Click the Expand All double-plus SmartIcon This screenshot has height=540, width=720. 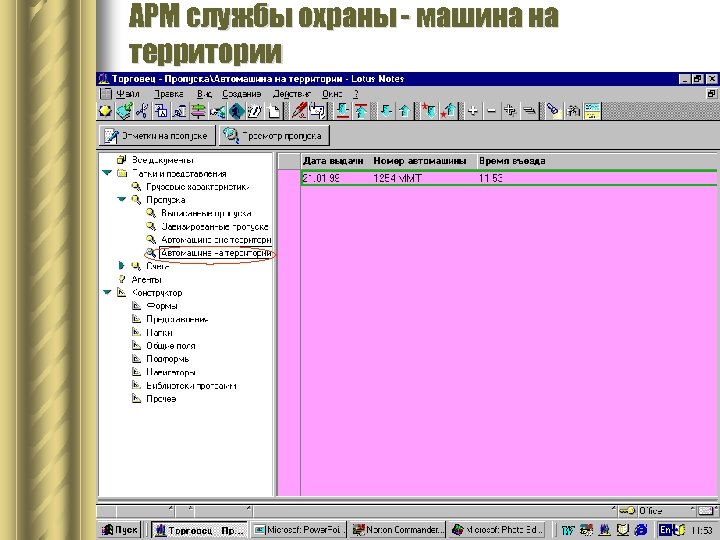click(x=510, y=111)
